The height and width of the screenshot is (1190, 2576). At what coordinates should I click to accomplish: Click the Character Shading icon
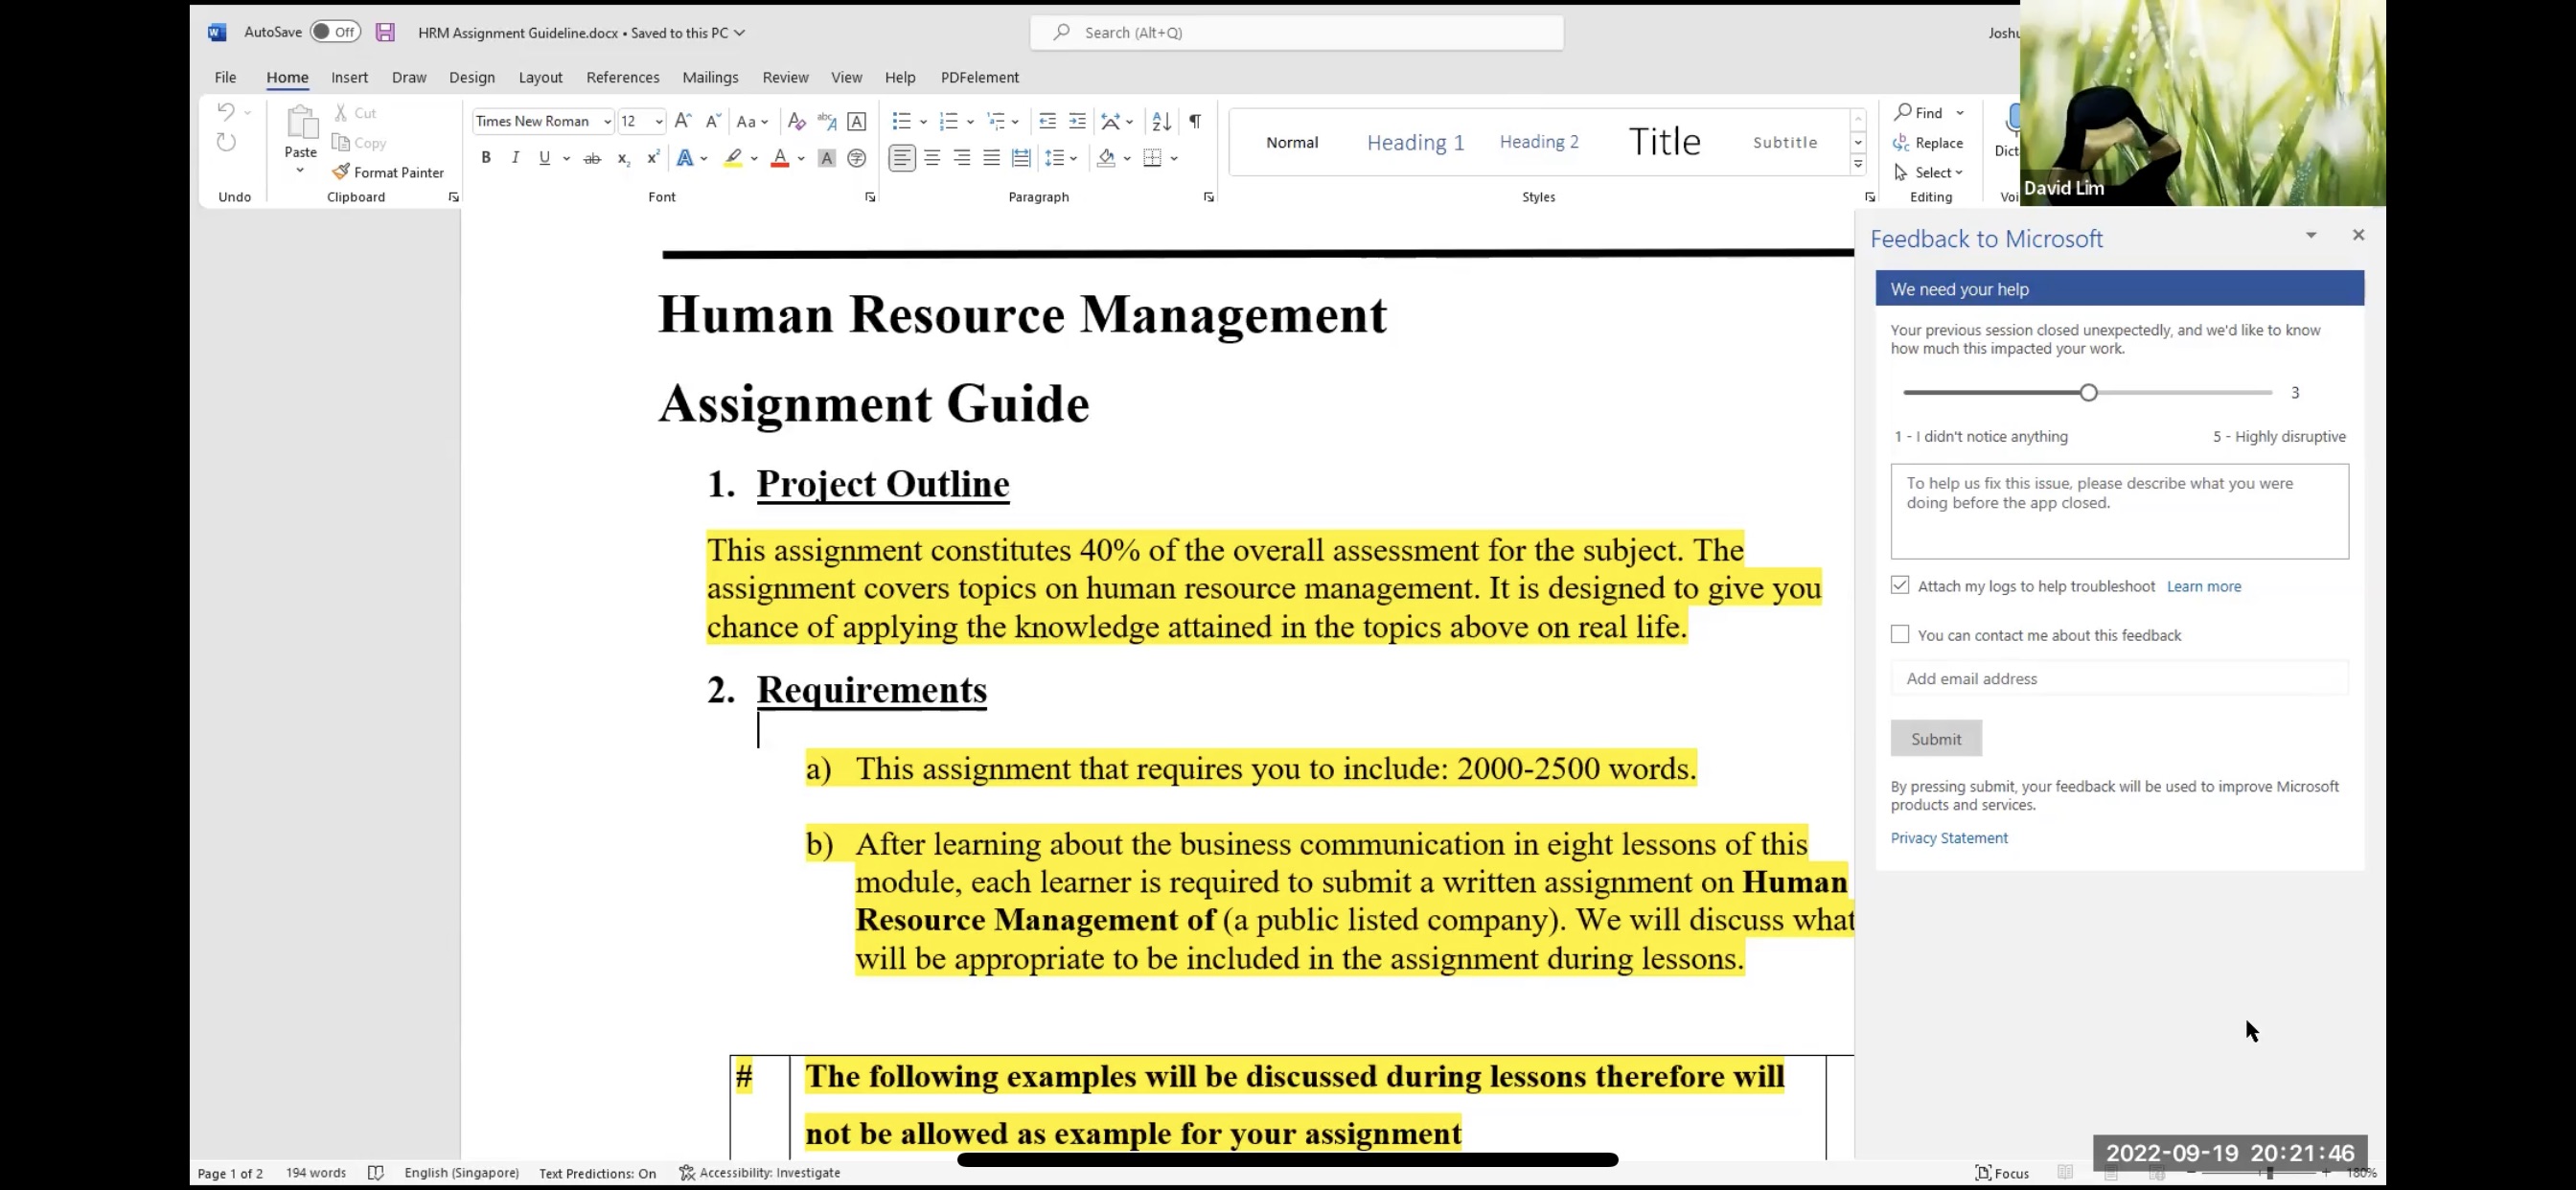point(826,158)
